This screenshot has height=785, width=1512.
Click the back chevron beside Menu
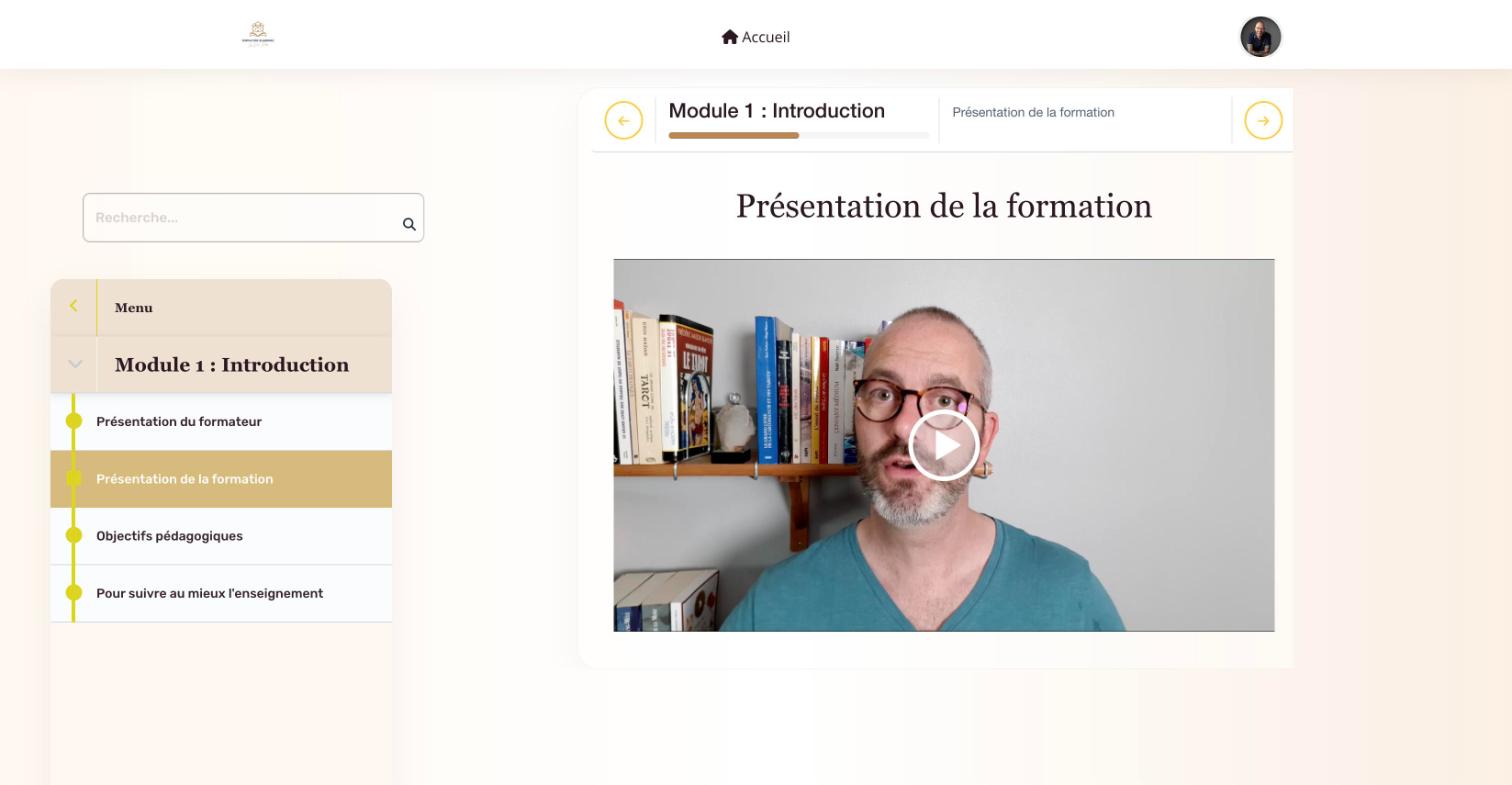(73, 306)
